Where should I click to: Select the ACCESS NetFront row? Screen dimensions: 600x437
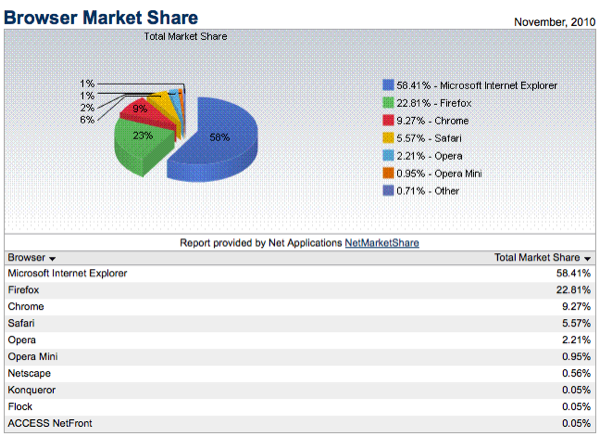pyautogui.click(x=300, y=425)
